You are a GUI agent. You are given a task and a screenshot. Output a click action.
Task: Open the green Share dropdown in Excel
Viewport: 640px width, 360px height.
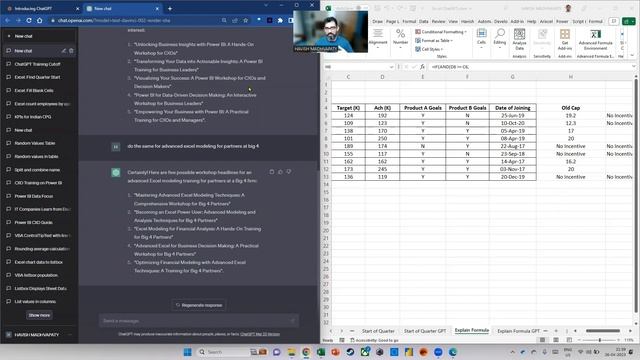(x=629, y=21)
